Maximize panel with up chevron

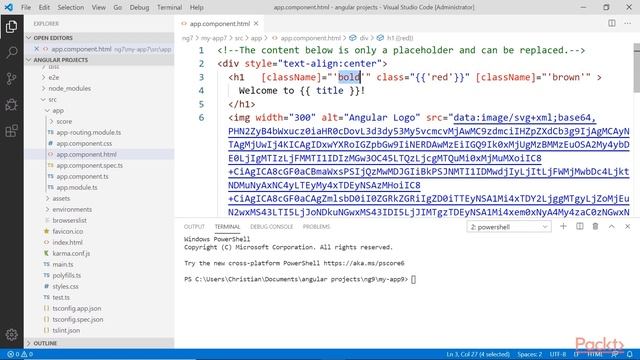[611, 226]
